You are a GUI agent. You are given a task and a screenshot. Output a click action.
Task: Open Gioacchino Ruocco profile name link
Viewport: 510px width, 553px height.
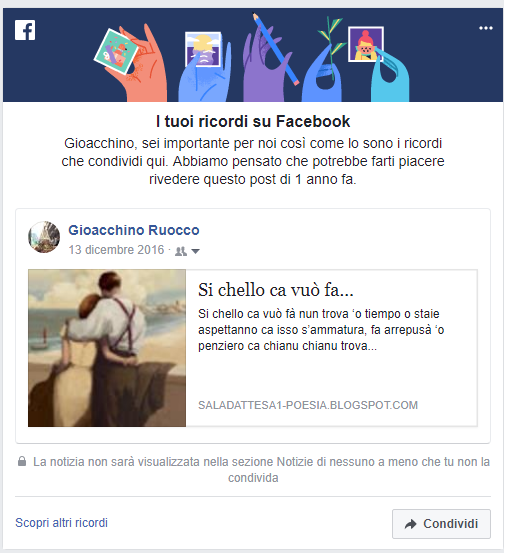tap(134, 230)
